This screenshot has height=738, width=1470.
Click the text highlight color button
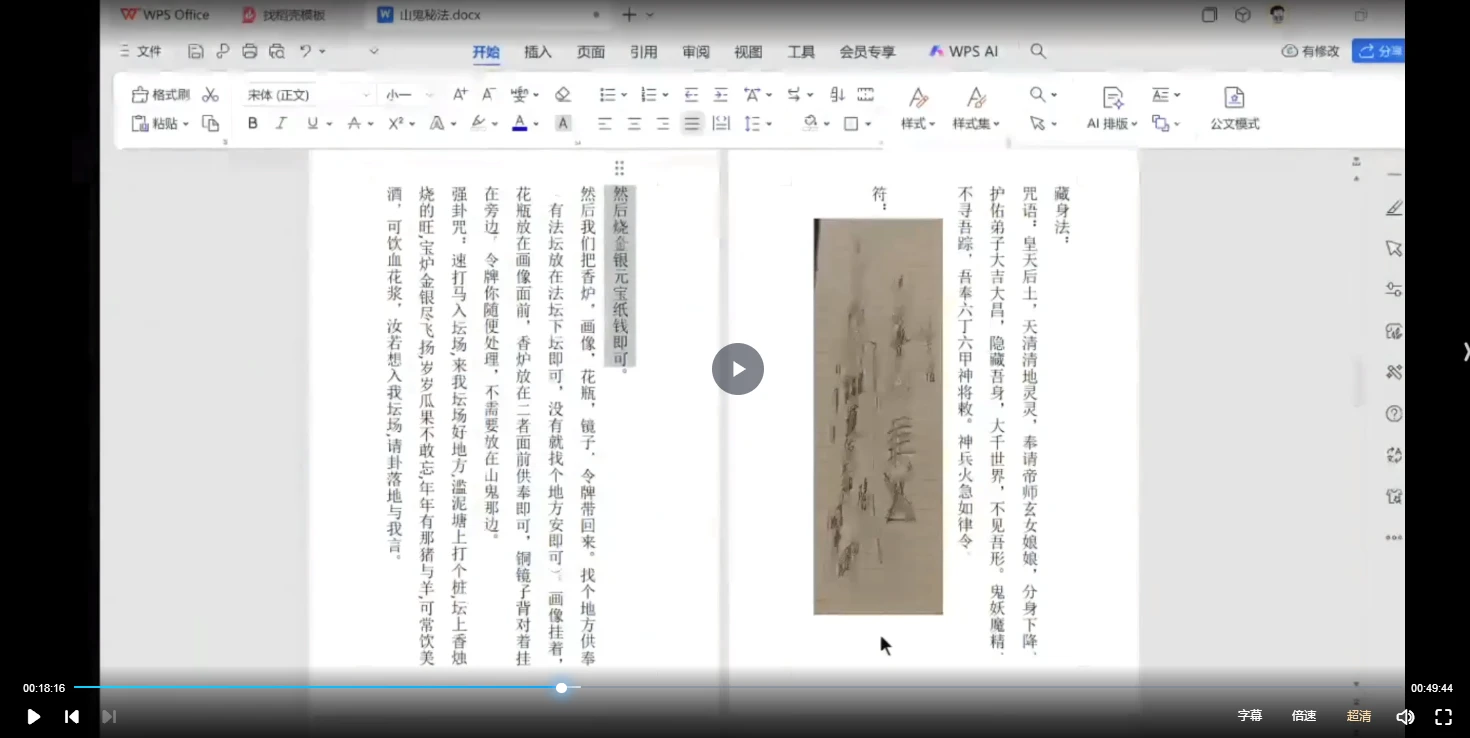coord(479,123)
